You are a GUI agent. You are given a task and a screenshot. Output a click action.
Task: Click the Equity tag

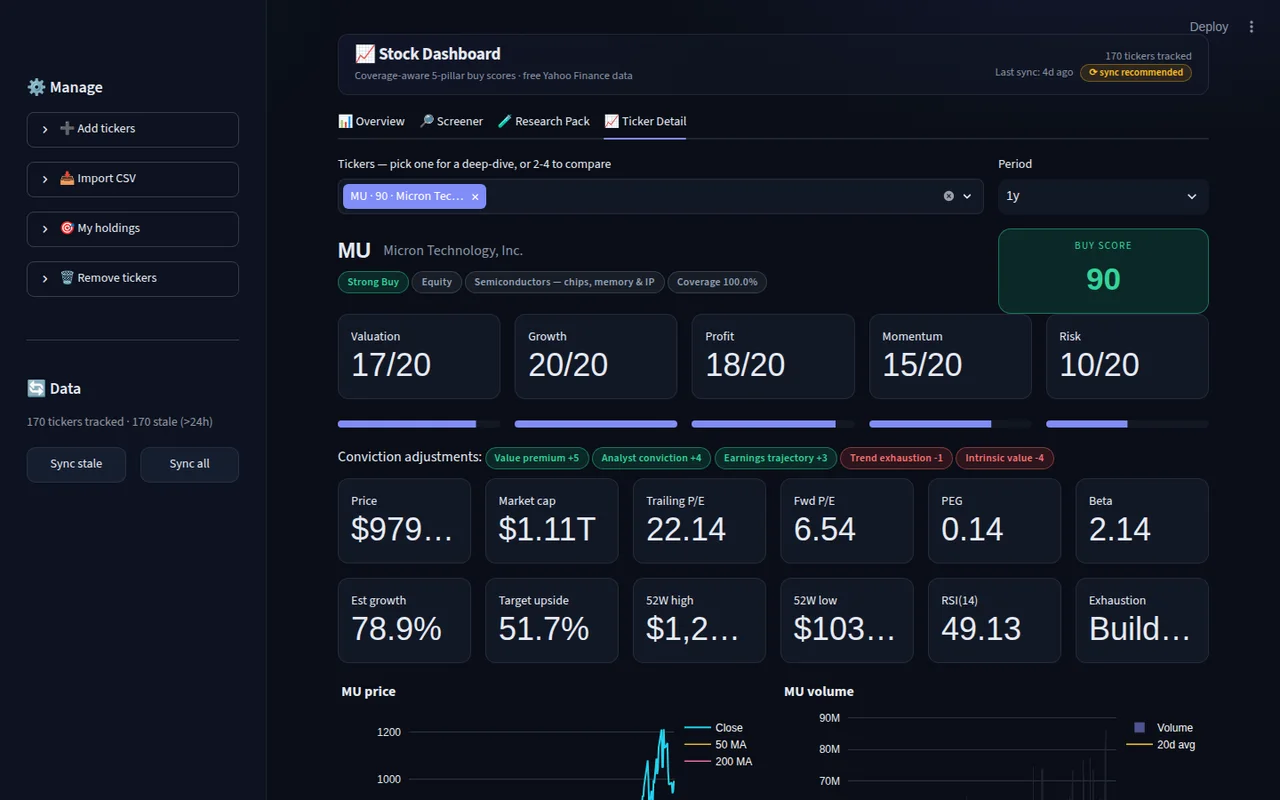click(436, 282)
